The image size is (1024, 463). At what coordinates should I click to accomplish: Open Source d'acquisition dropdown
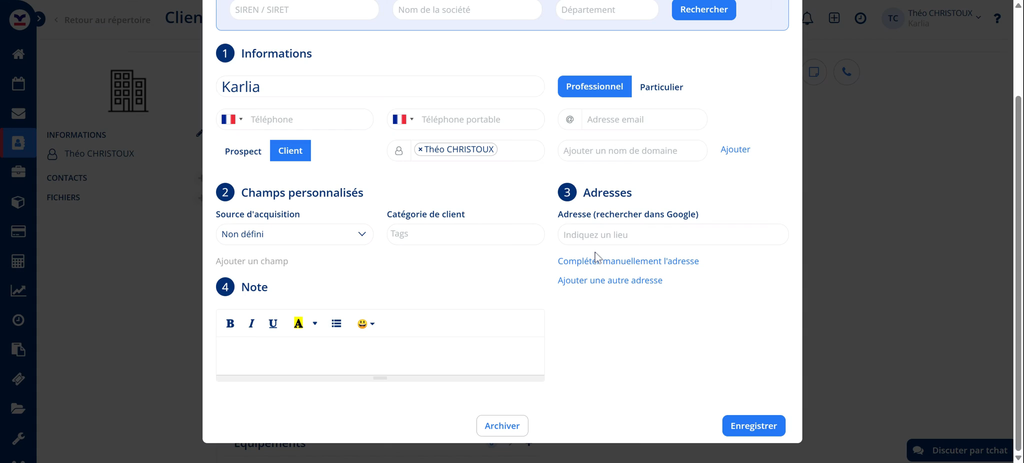coord(294,234)
